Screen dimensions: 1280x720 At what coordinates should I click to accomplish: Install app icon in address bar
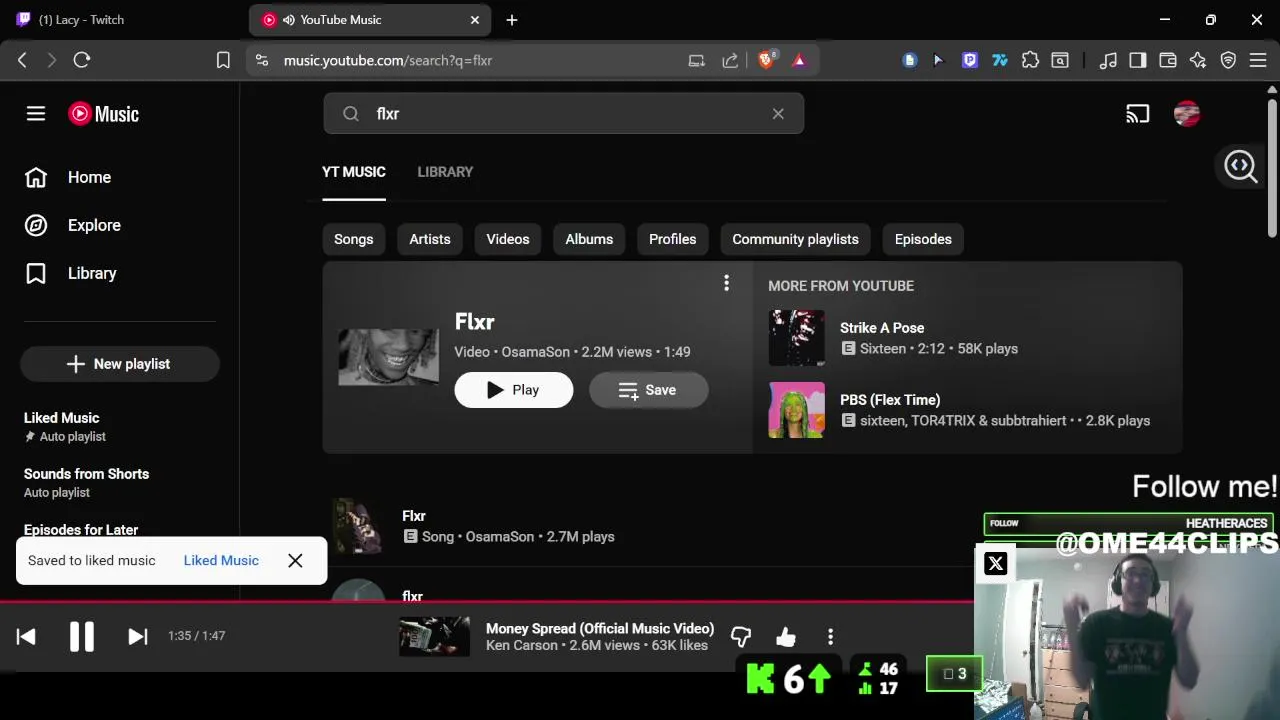pyautogui.click(x=697, y=60)
